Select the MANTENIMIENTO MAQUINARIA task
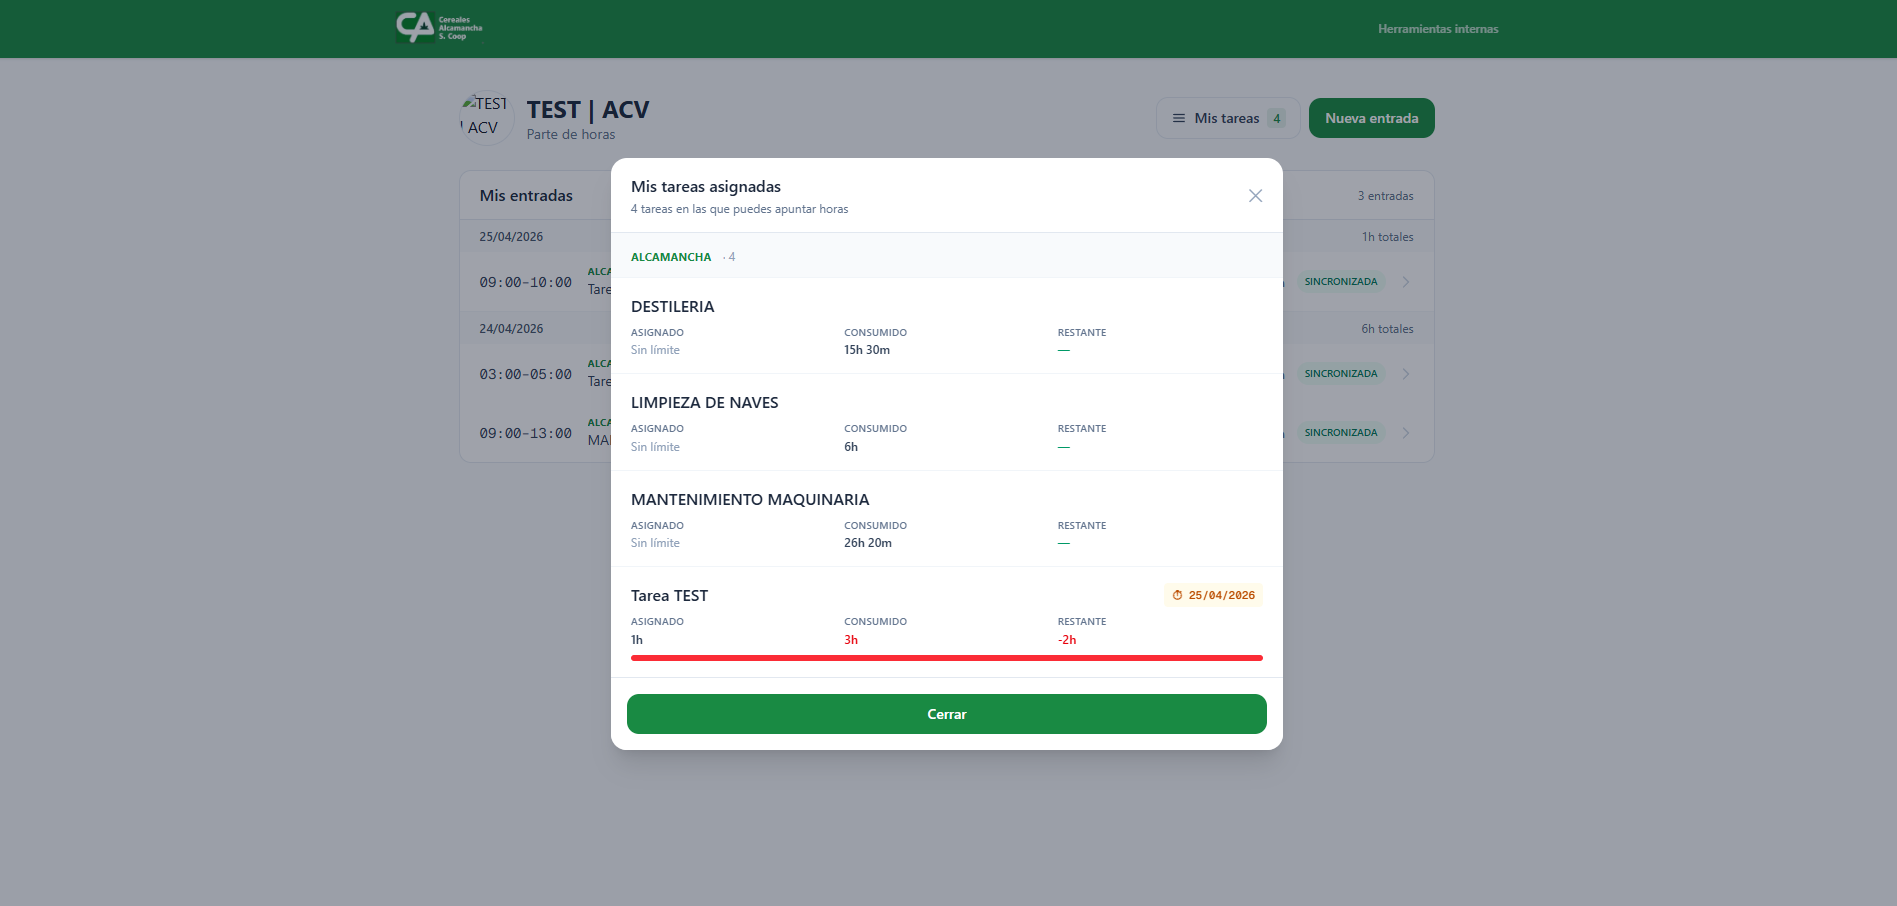 click(750, 500)
